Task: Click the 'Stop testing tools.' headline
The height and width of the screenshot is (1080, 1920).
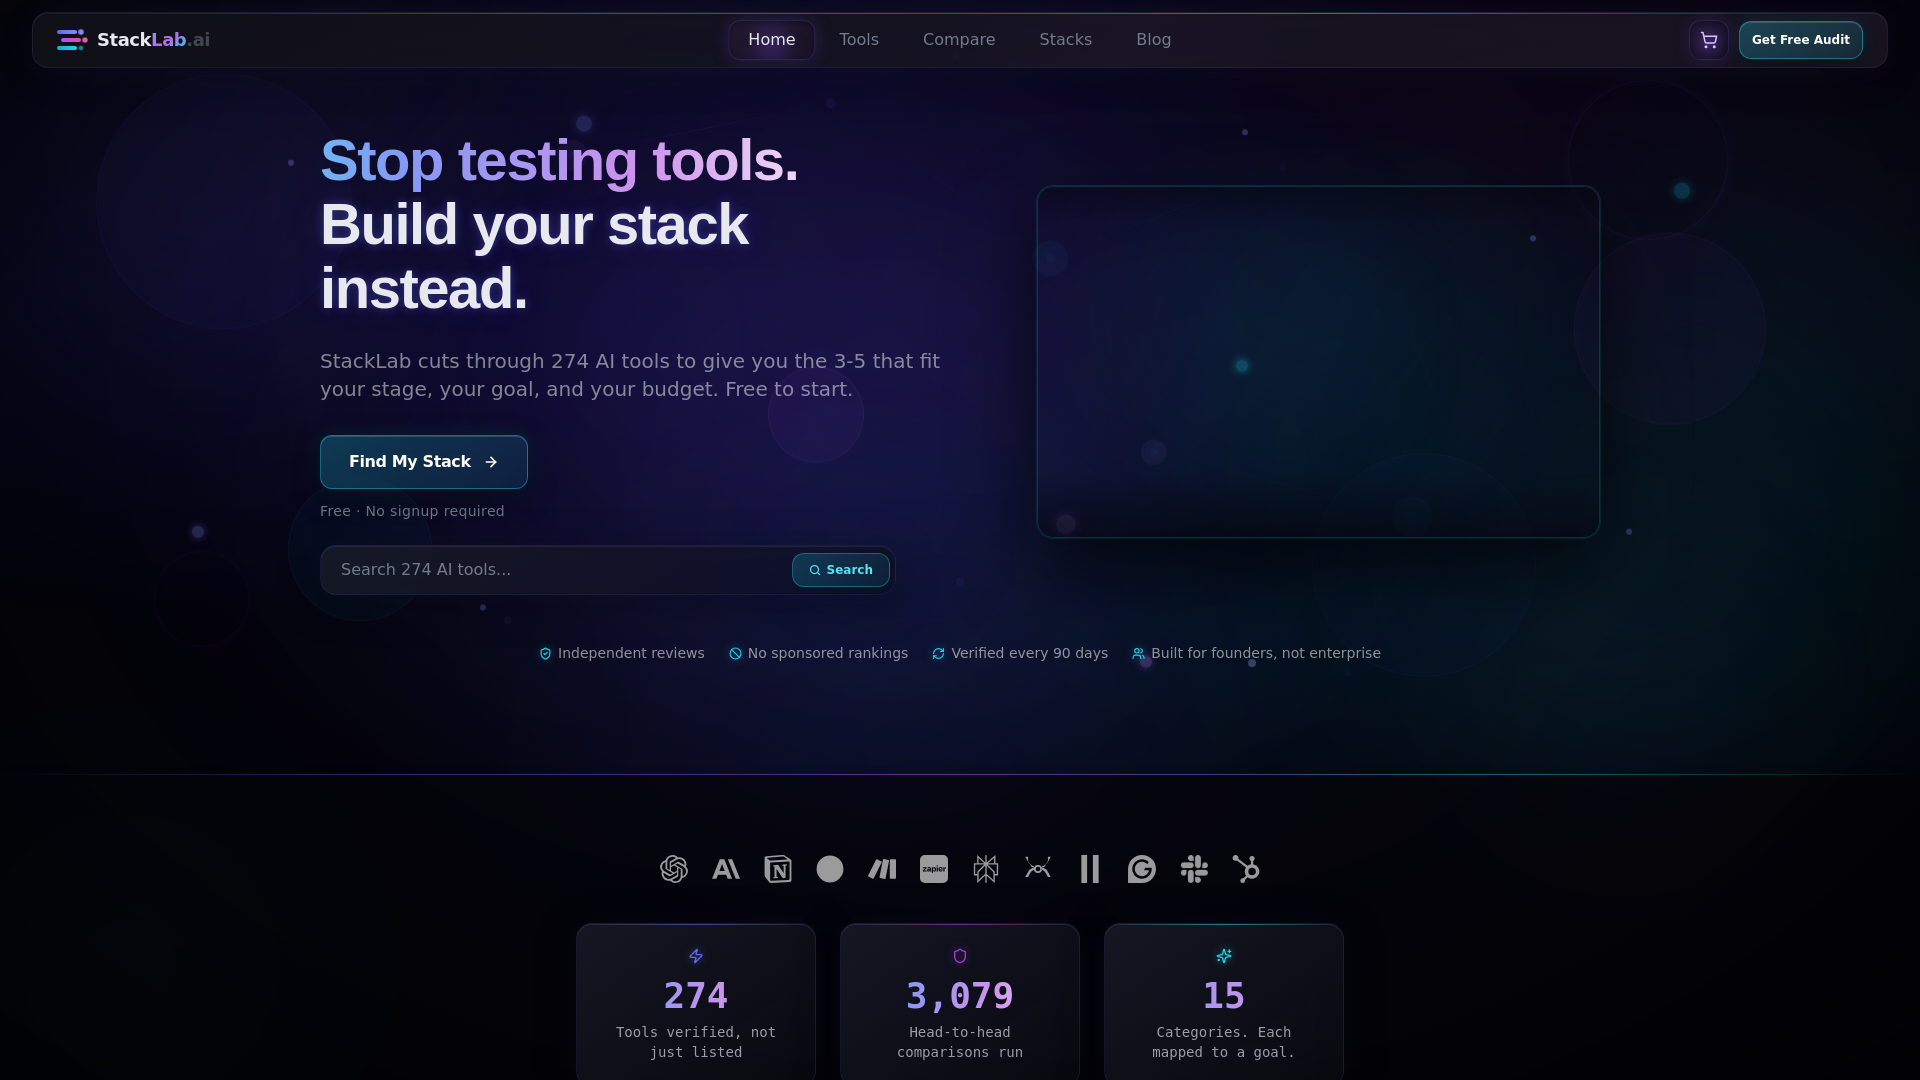Action: pyautogui.click(x=559, y=160)
